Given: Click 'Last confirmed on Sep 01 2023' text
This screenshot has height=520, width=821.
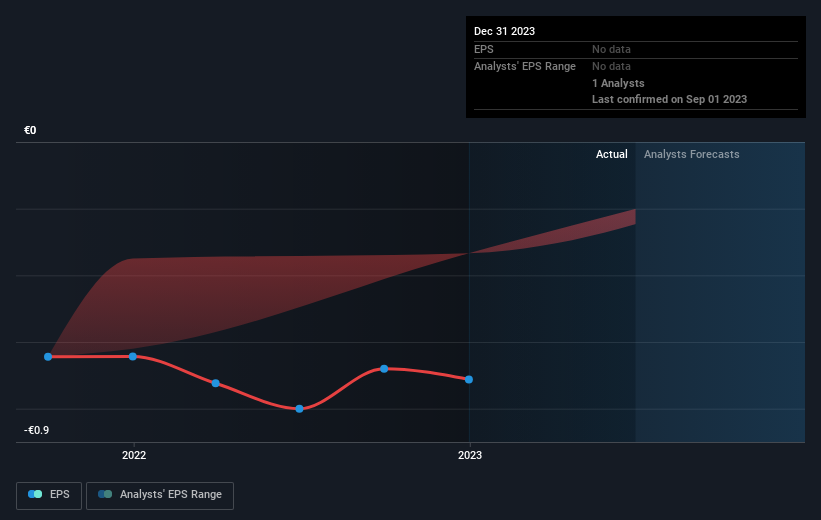Looking at the screenshot, I should pos(669,99).
